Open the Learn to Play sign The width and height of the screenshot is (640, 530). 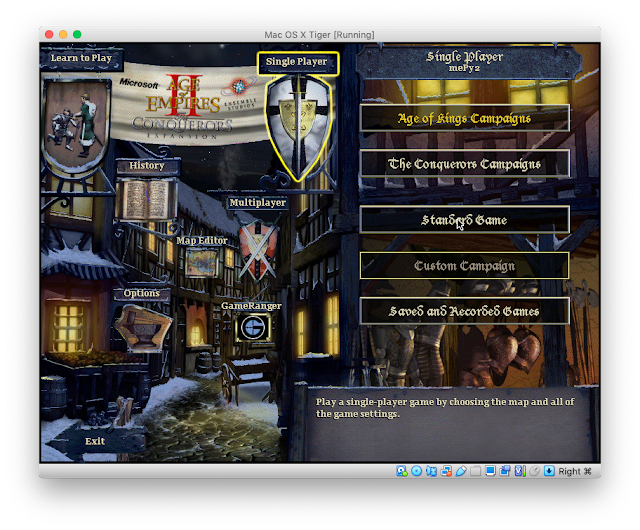point(81,58)
